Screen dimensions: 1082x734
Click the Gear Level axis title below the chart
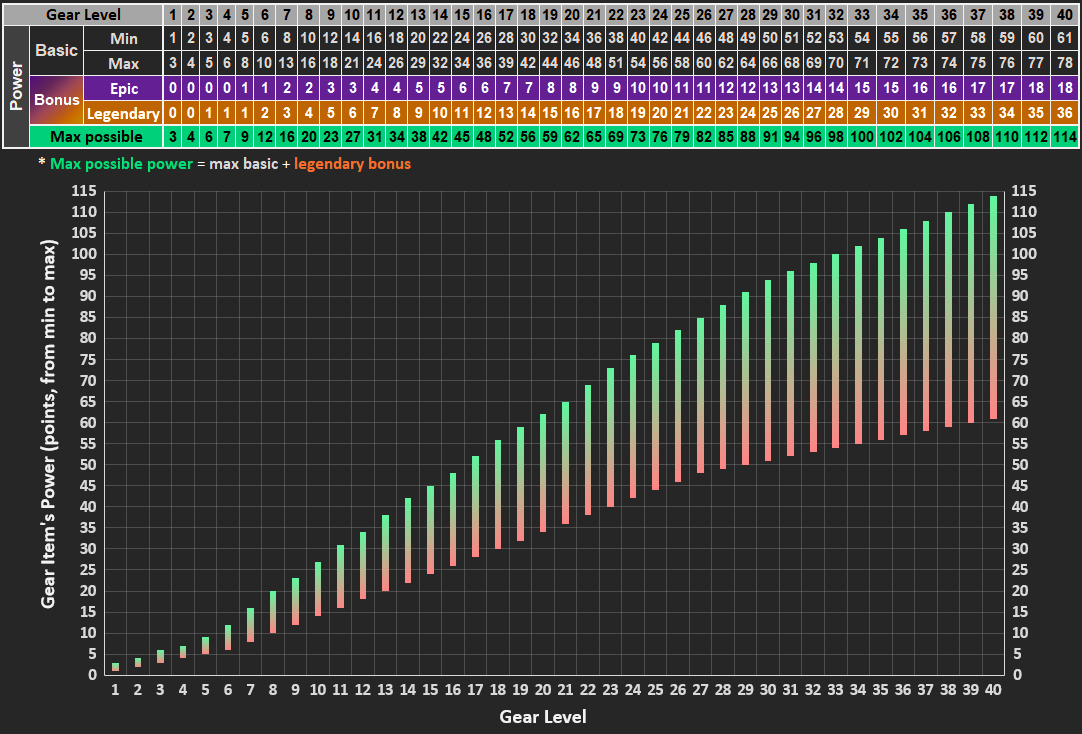(543, 716)
